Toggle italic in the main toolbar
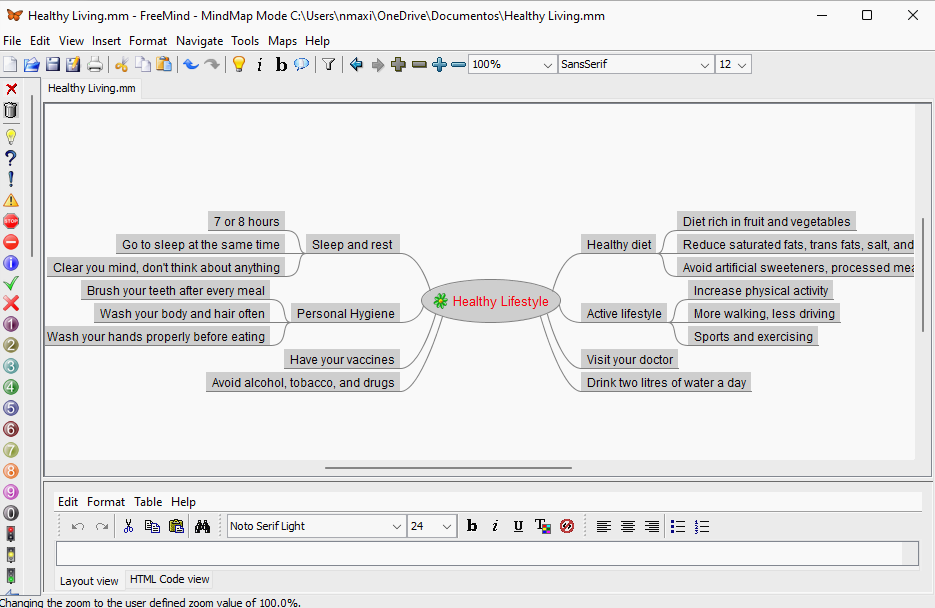This screenshot has height=608, width=935. pyautogui.click(x=260, y=65)
